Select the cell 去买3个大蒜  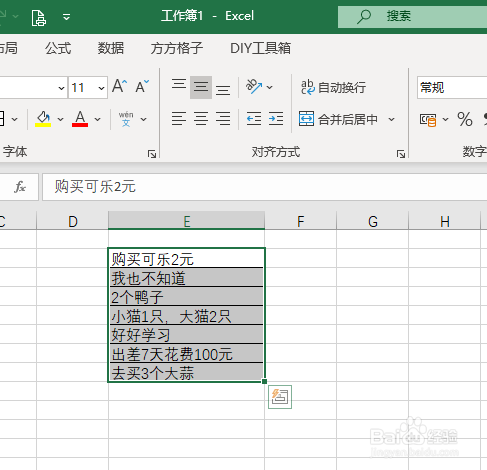[186, 372]
